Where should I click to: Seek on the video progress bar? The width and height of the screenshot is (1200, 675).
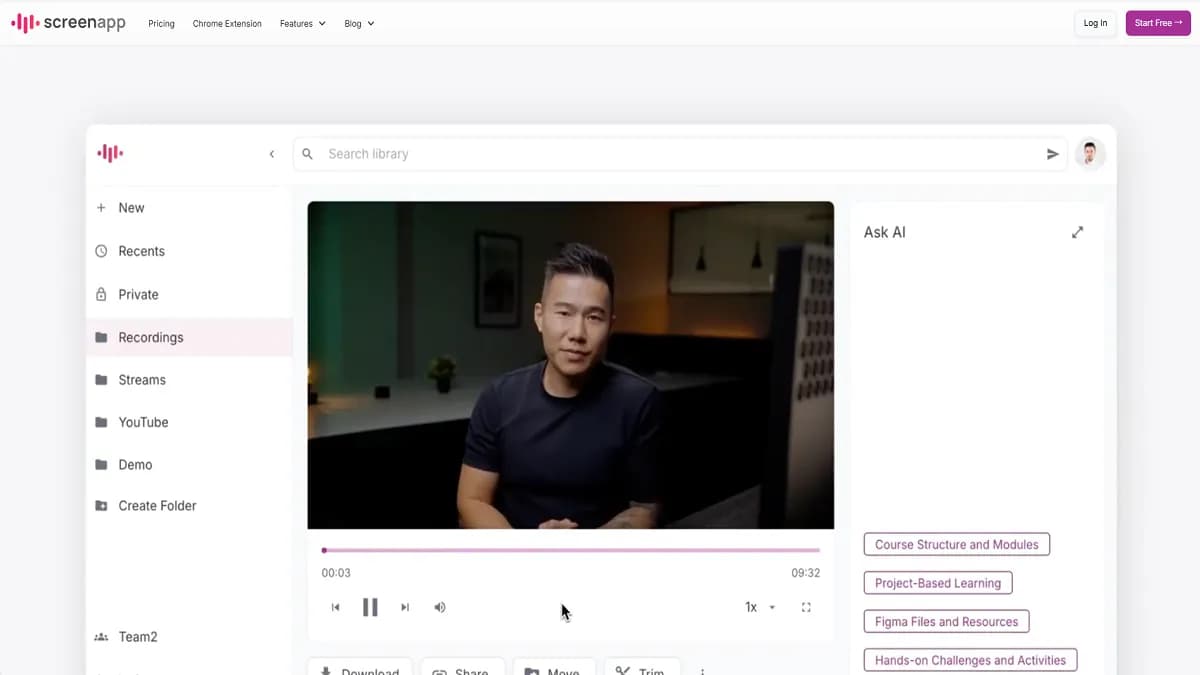click(x=571, y=550)
